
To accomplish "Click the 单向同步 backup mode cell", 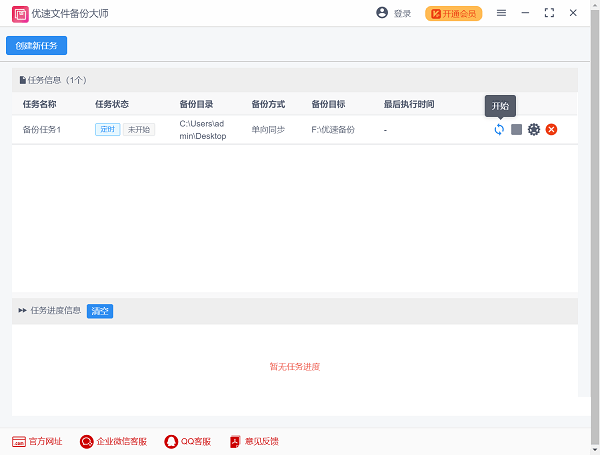I will (x=268, y=130).
